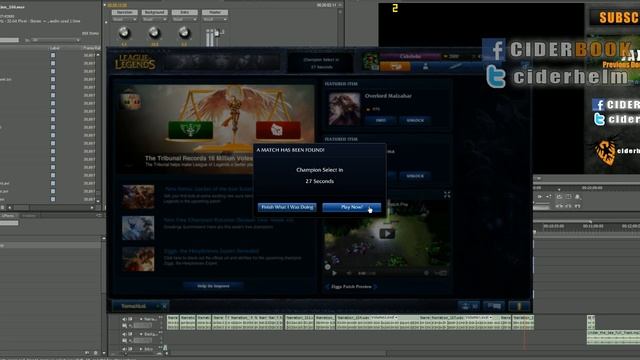Click the Unlock button for Overlord Malzahar

(x=415, y=120)
